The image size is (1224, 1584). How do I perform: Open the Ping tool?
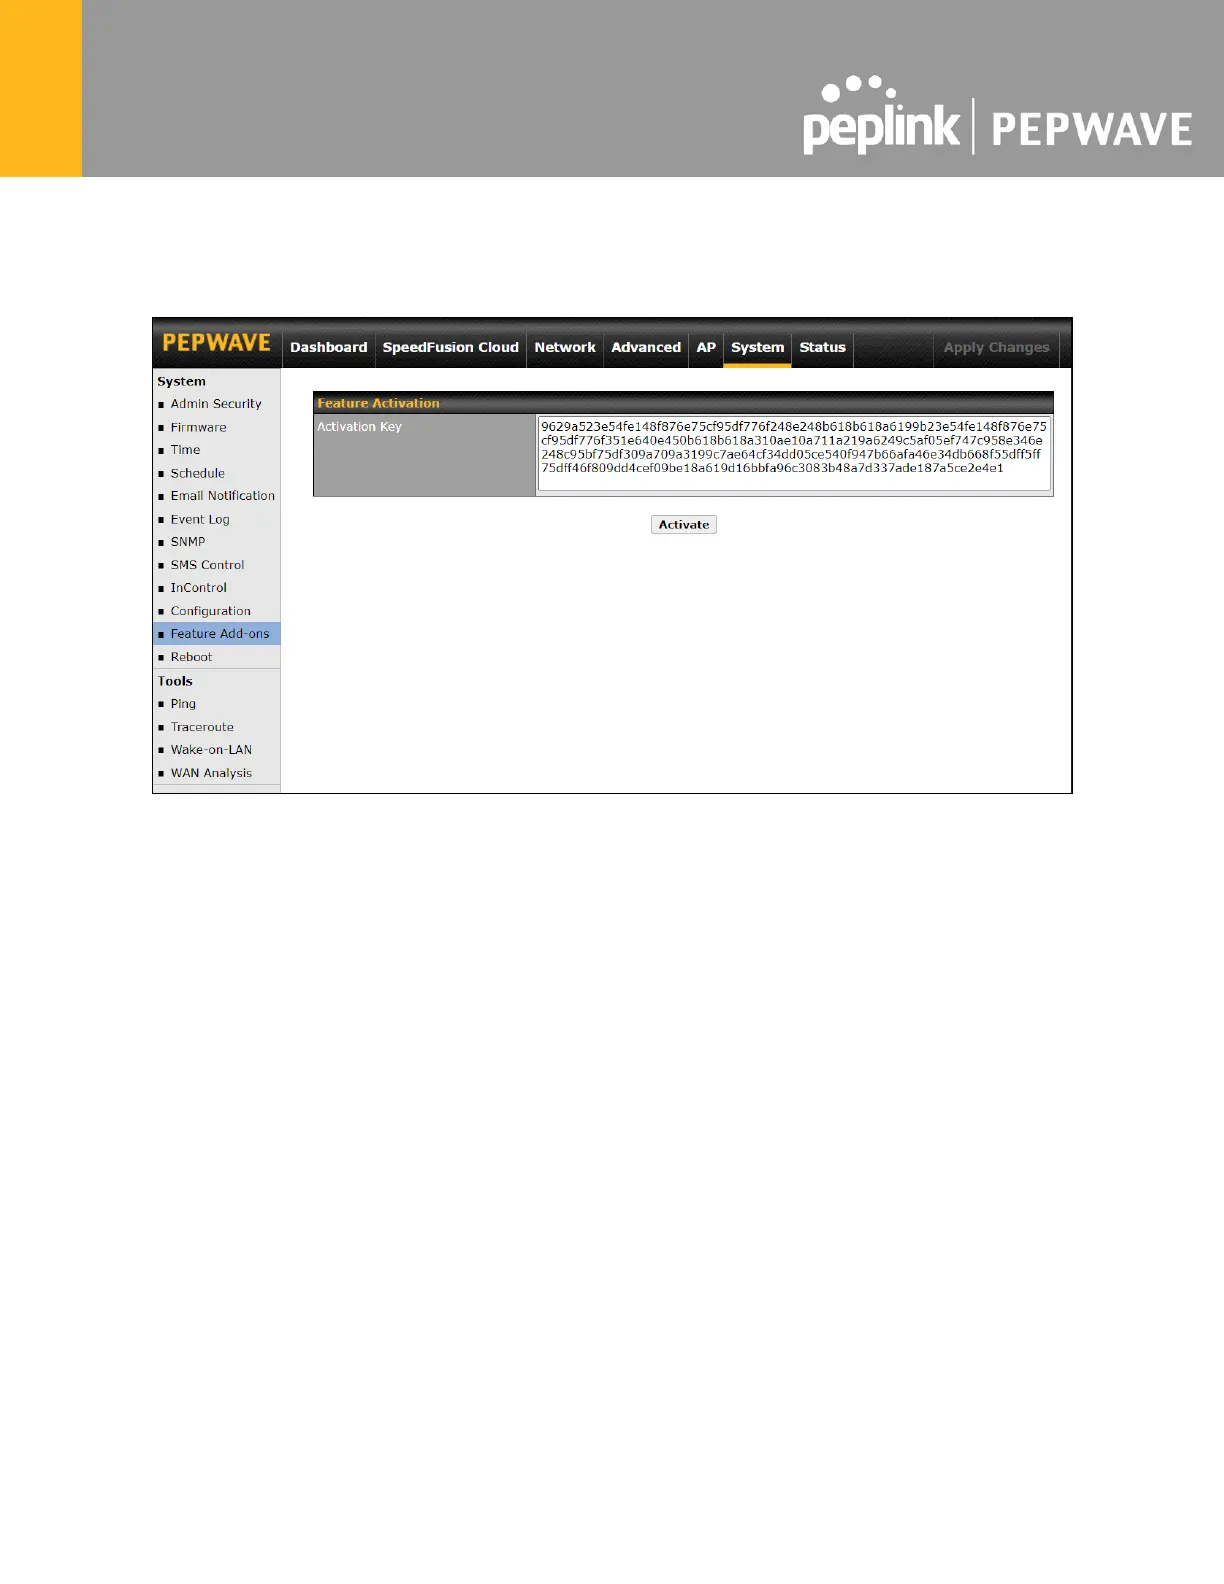click(183, 704)
